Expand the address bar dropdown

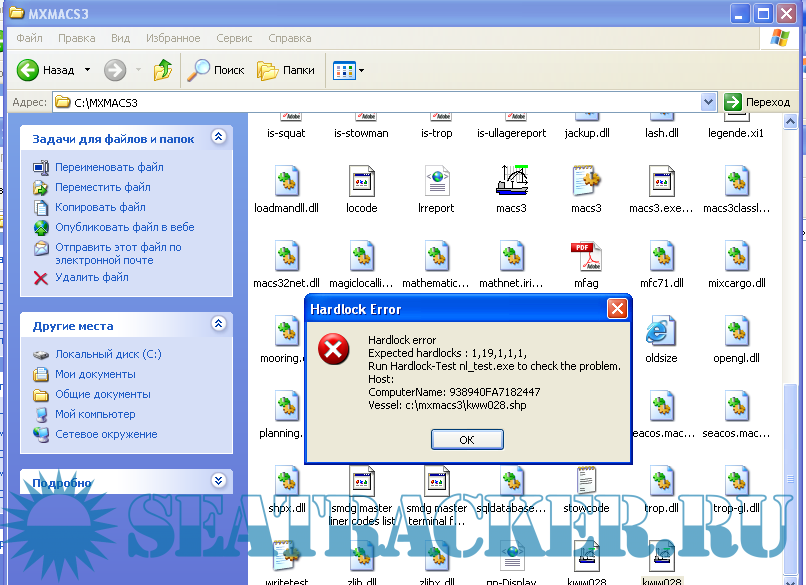[709, 102]
